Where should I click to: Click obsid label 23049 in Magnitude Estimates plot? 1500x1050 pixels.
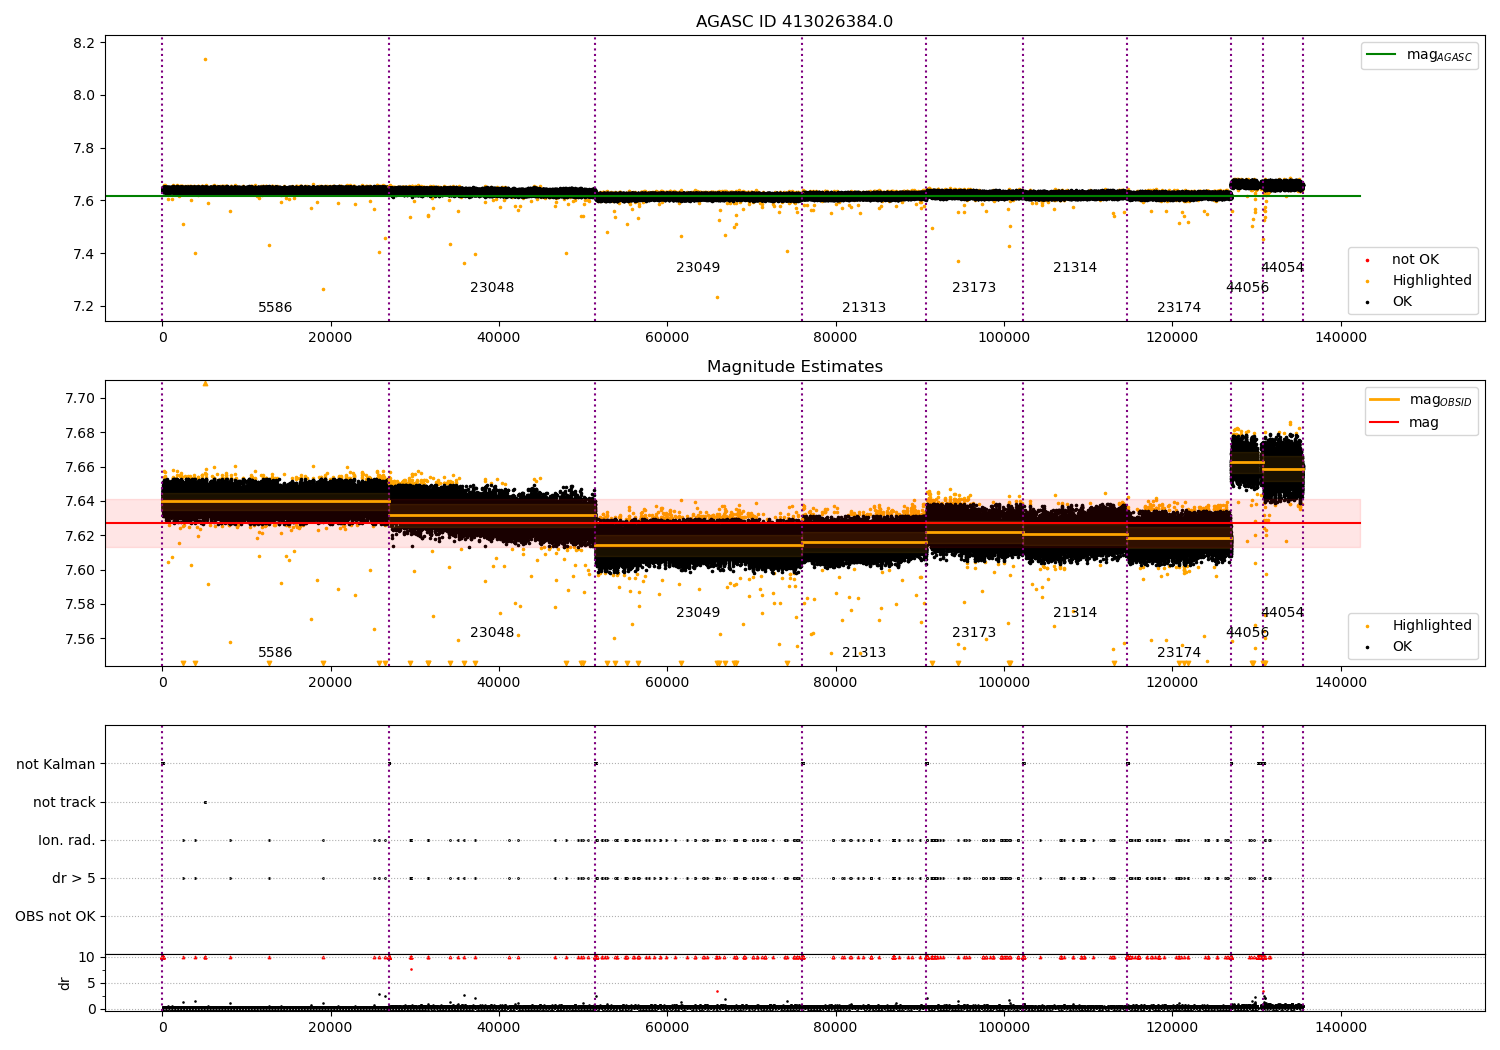[698, 613]
